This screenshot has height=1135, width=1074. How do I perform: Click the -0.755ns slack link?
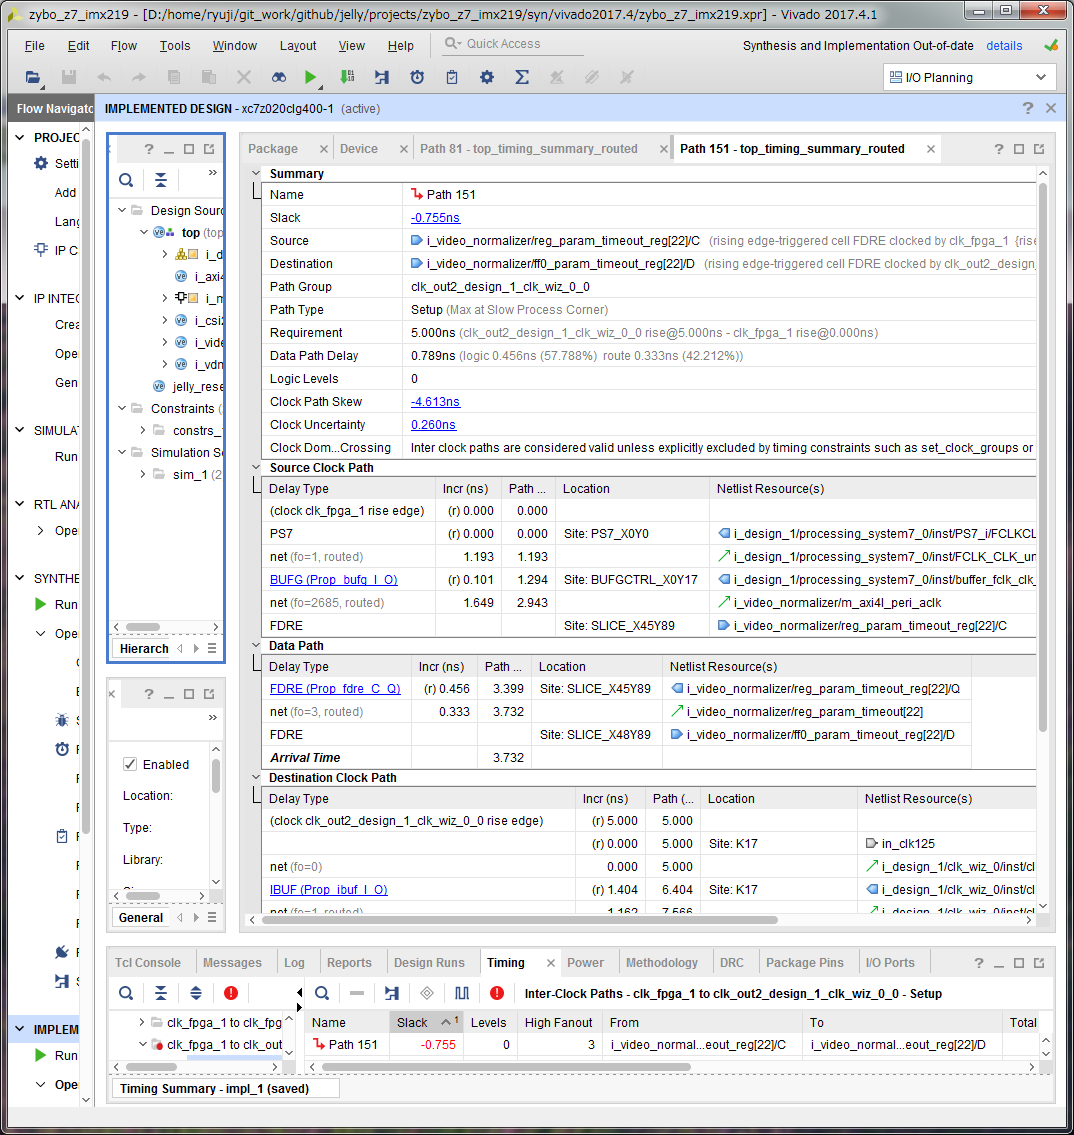(x=435, y=217)
